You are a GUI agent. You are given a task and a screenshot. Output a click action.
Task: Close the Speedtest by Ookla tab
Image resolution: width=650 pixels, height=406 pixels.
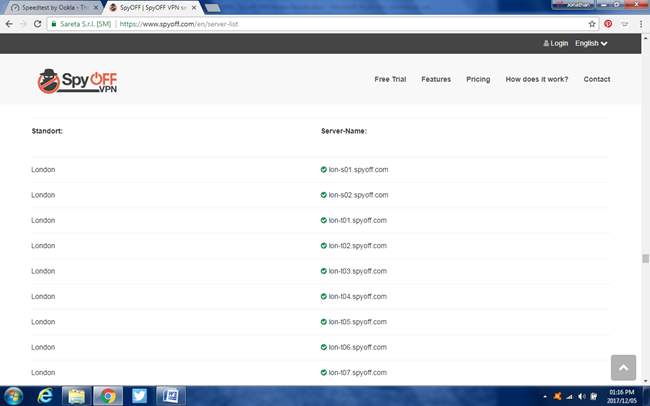pos(96,7)
